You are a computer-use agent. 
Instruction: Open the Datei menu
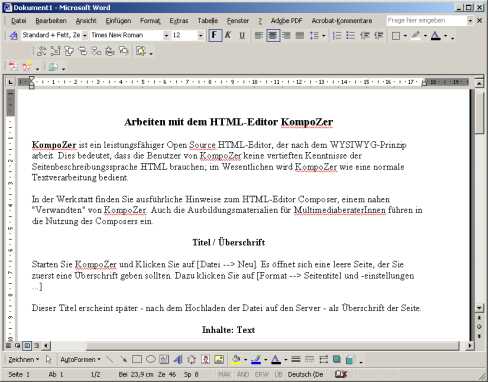click(19, 21)
